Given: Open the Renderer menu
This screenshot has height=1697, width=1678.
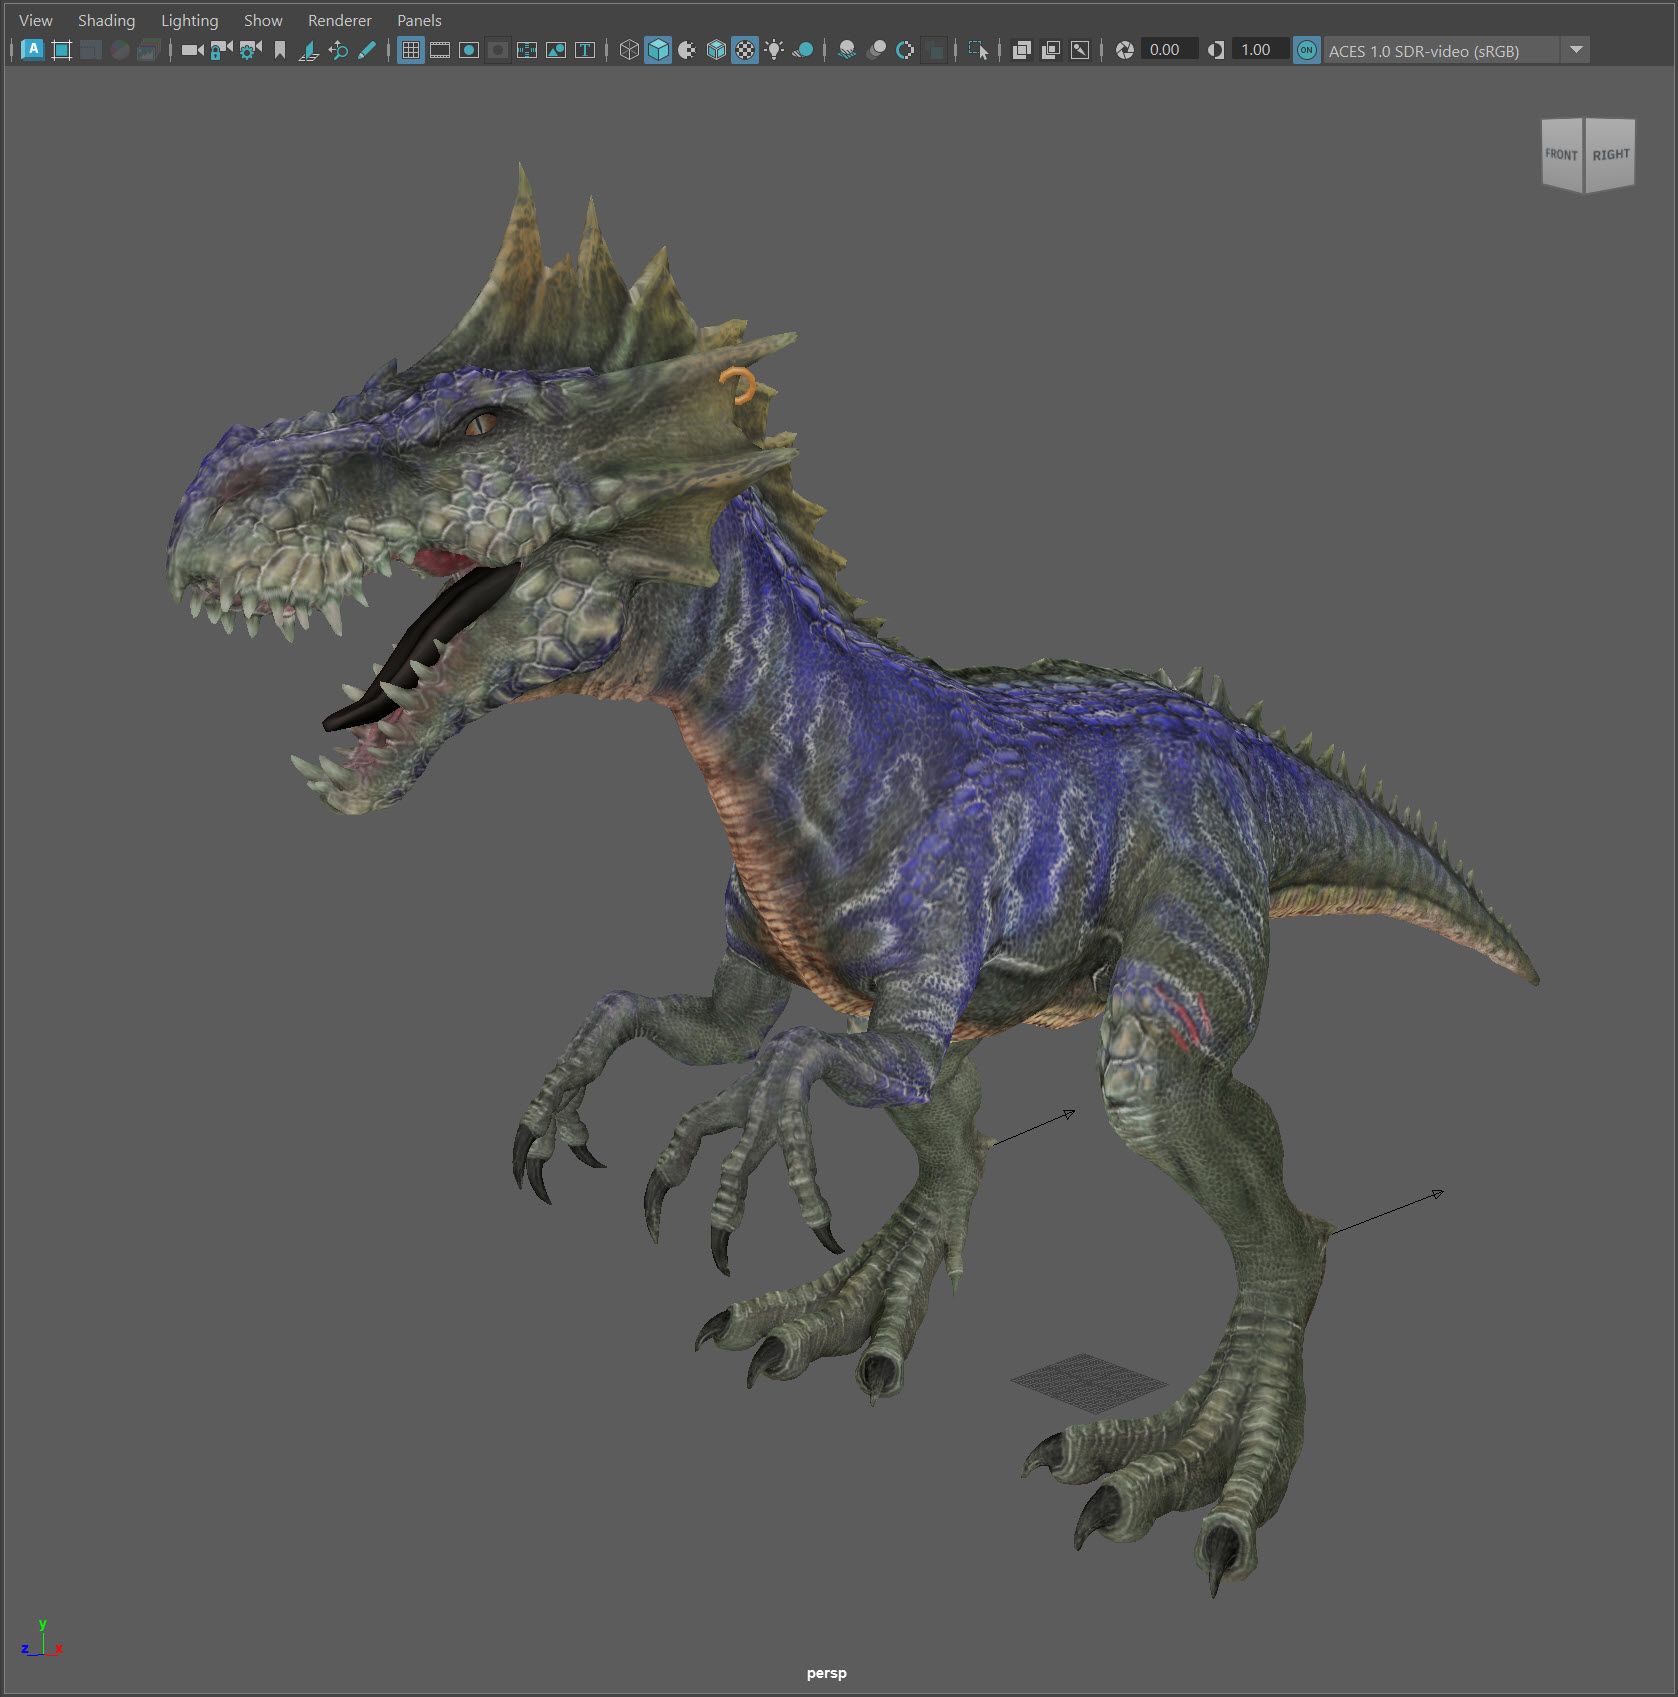Looking at the screenshot, I should 339,20.
